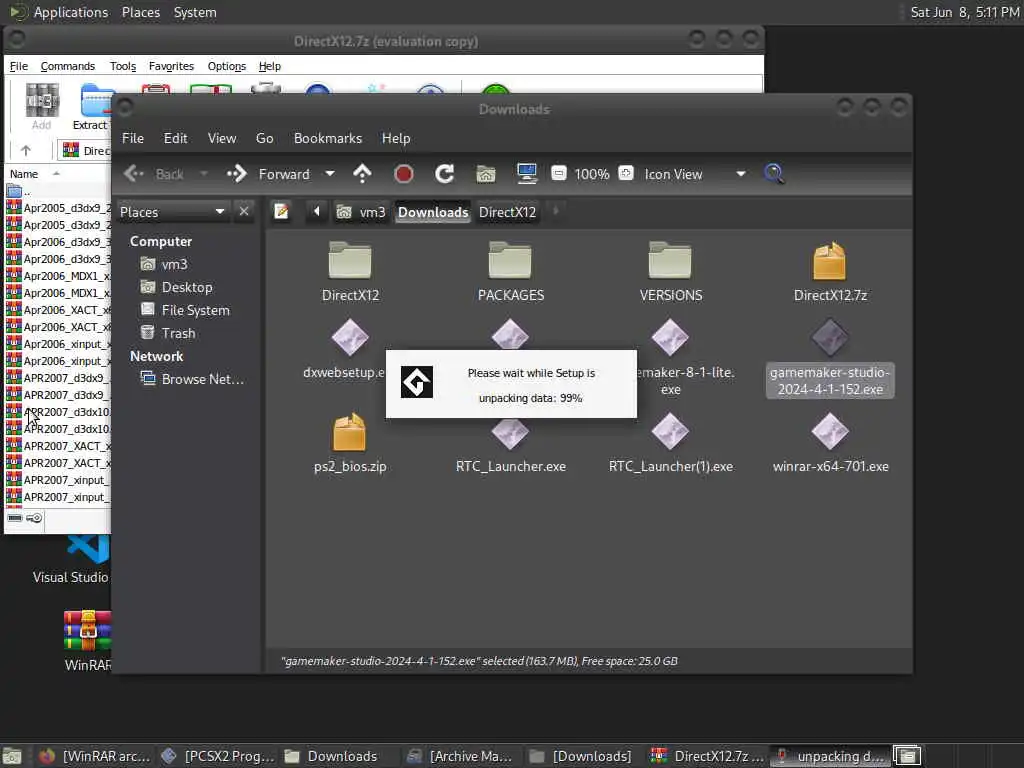The height and width of the screenshot is (768, 1024).
Task: Zoom out with the minus icon
Action: tap(558, 174)
